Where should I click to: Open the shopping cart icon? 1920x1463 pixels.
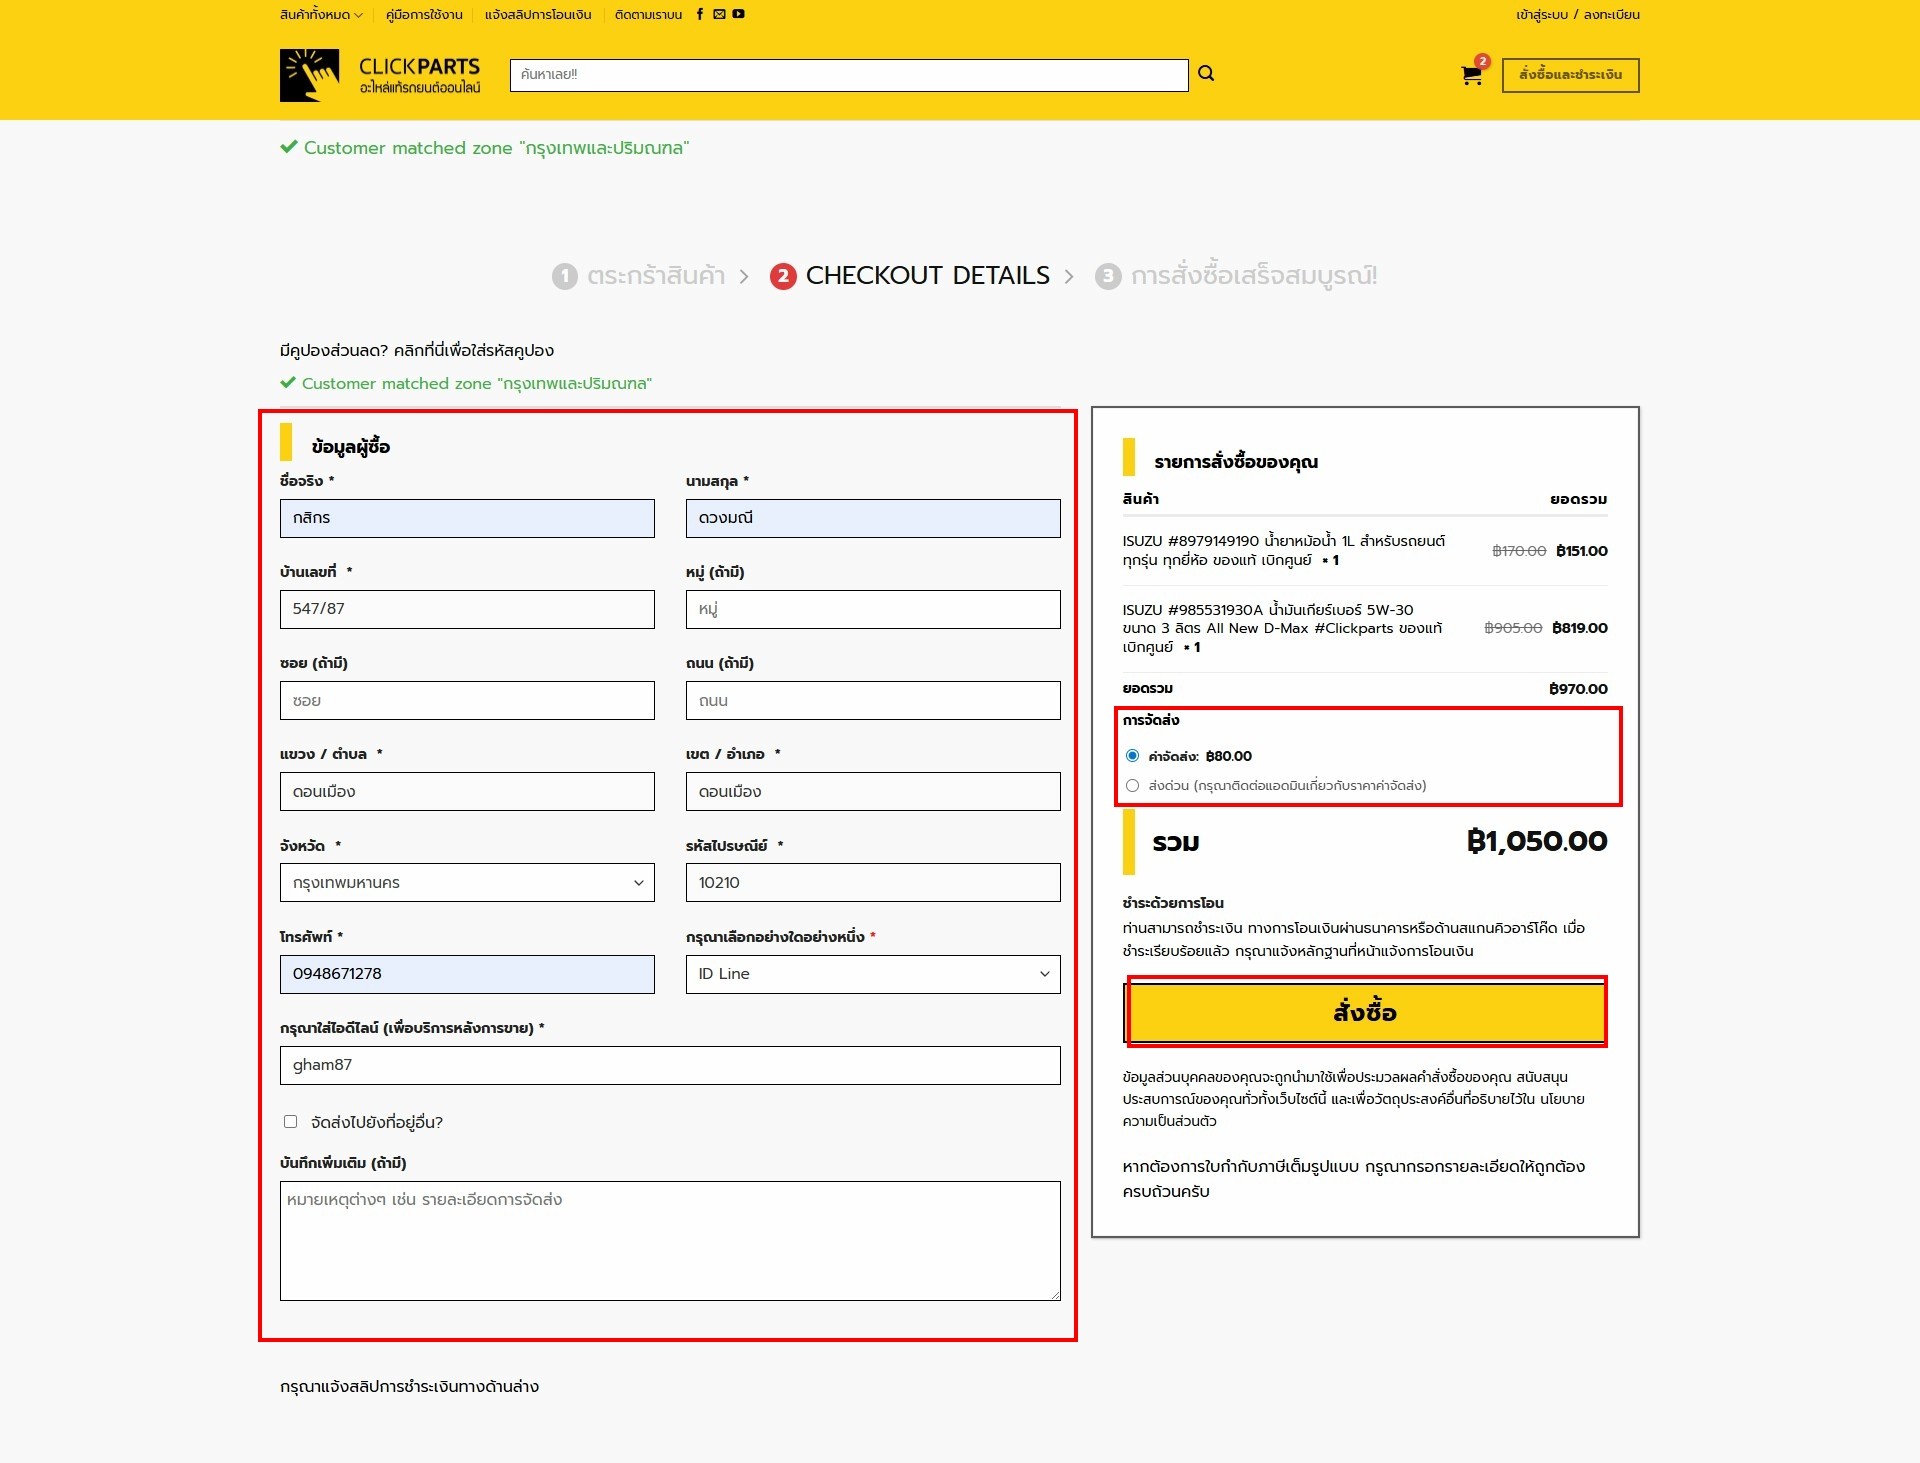1471,75
